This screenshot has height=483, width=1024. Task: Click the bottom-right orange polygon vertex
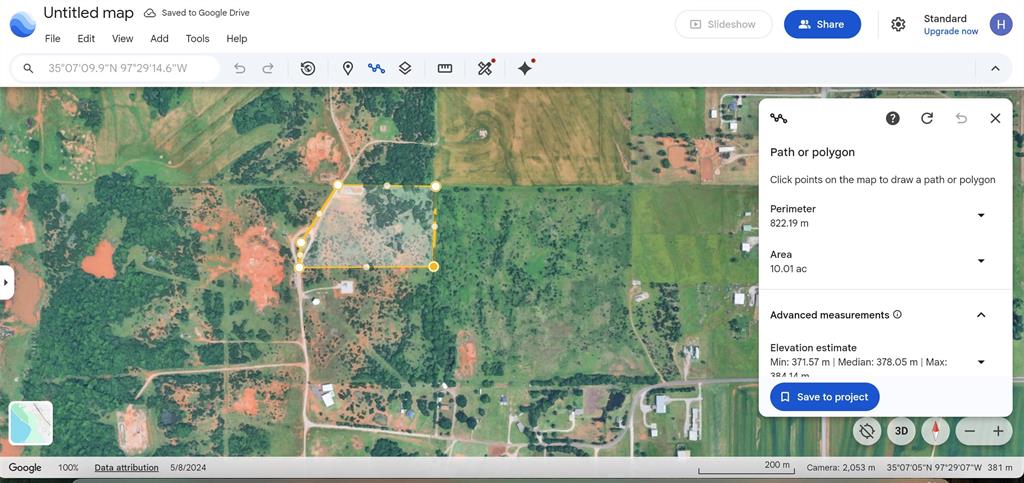click(x=434, y=266)
